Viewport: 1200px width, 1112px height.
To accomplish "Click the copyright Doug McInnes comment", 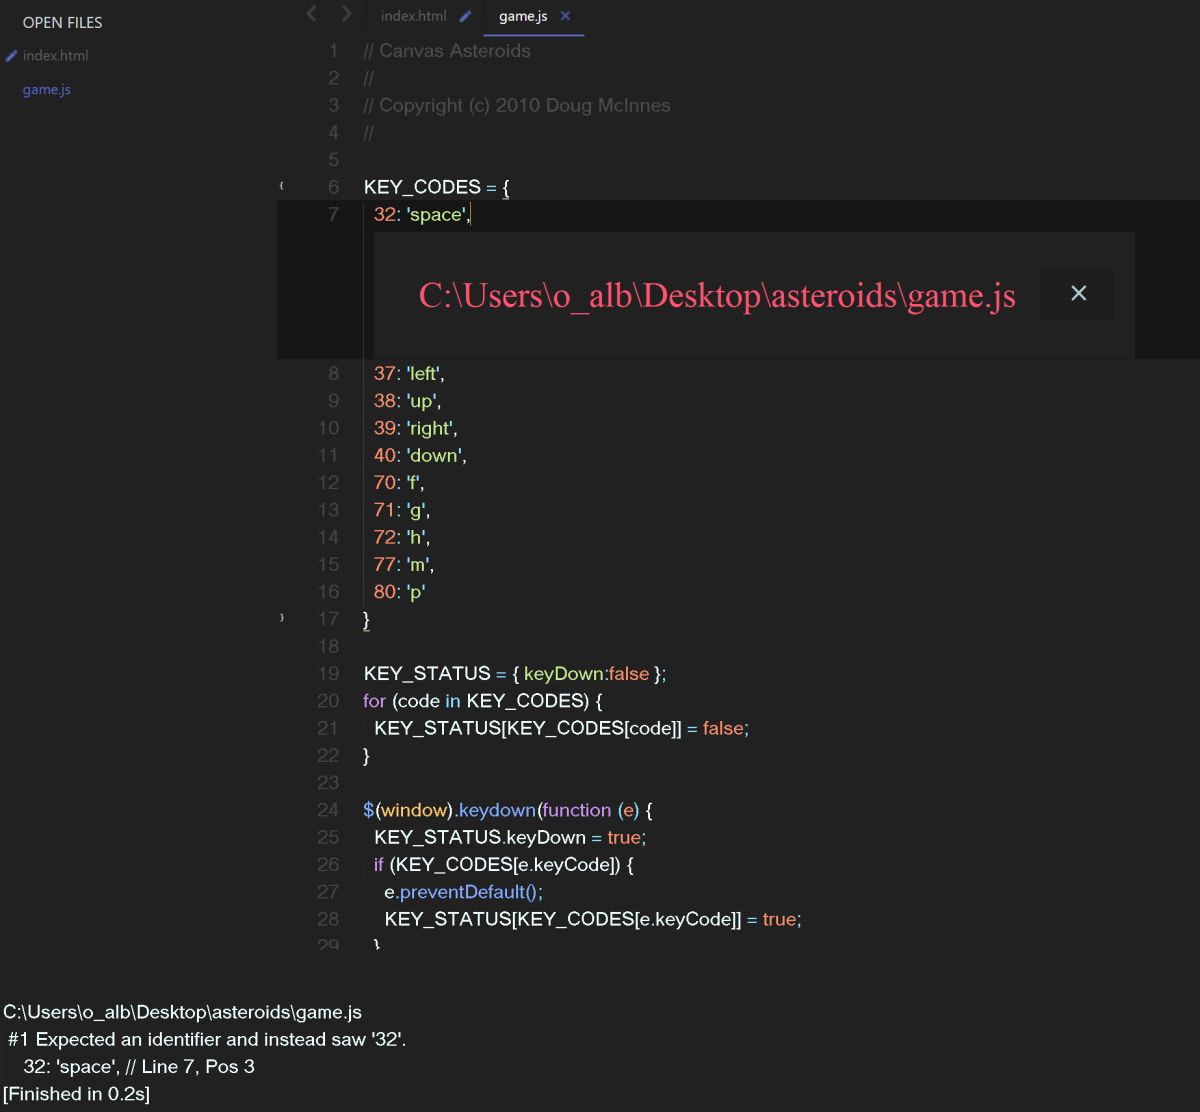I will [x=517, y=105].
